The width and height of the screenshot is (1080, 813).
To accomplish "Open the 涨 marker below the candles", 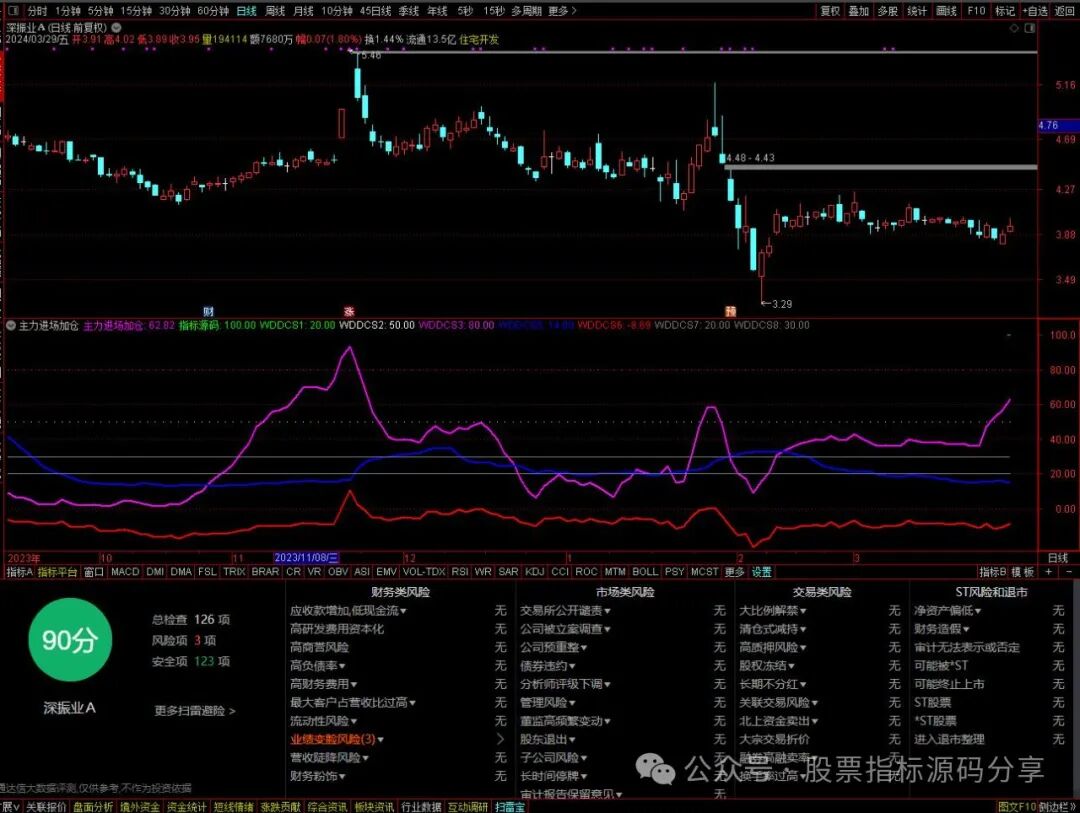I will click(x=349, y=311).
